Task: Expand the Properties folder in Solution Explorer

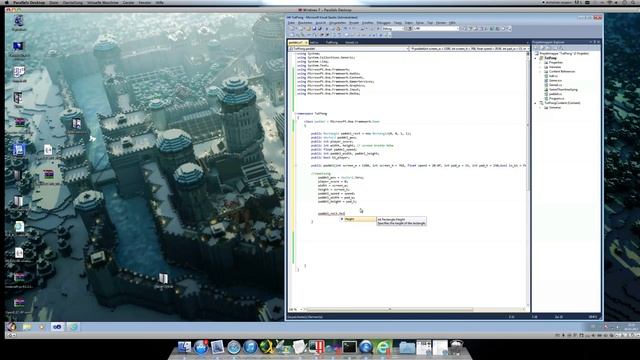Action: pyautogui.click(x=540, y=62)
